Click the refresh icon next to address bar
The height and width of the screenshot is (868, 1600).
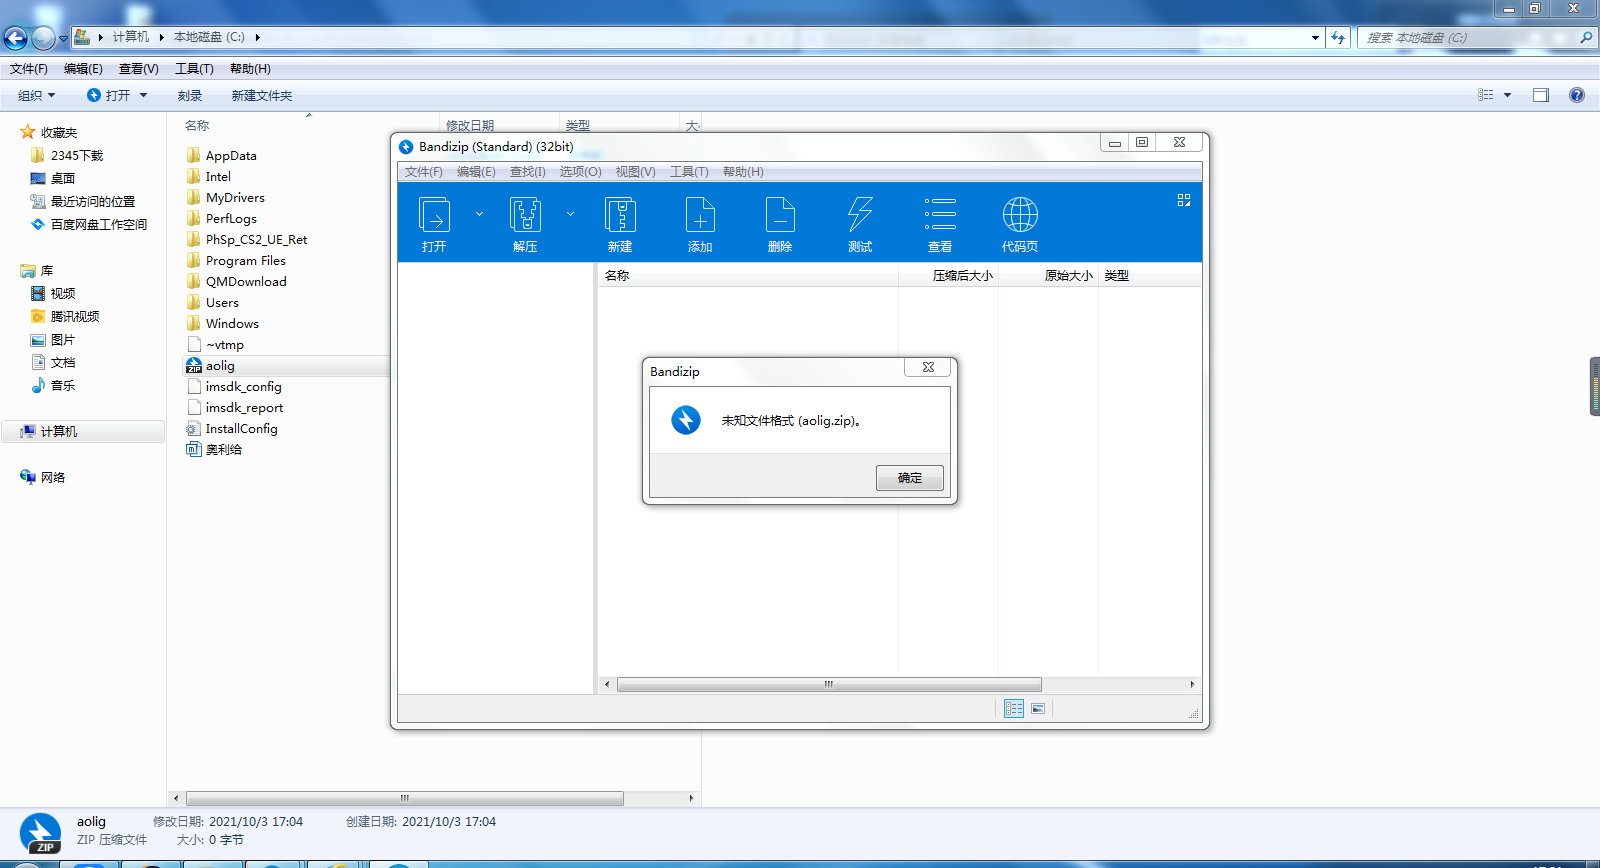click(x=1338, y=37)
